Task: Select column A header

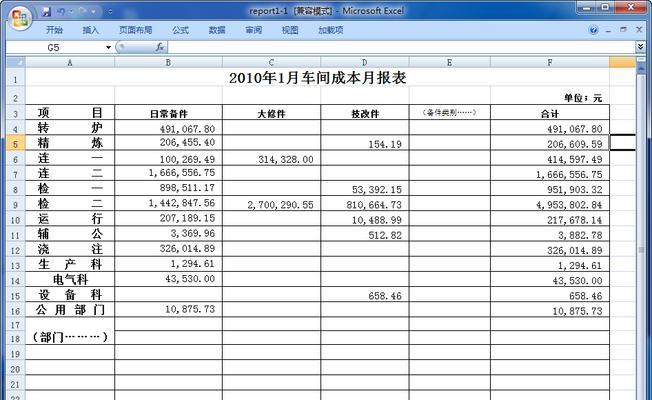Action: [70, 62]
